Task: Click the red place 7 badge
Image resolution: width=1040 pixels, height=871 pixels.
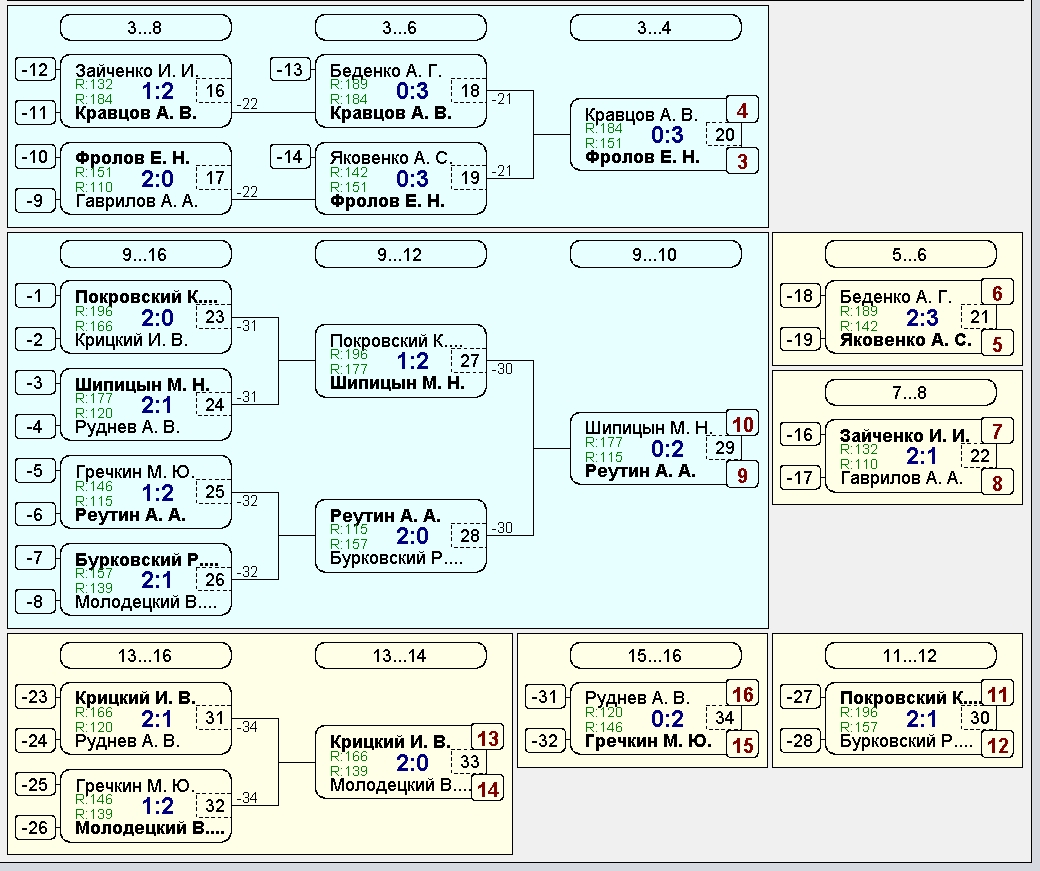Action: 997,431
